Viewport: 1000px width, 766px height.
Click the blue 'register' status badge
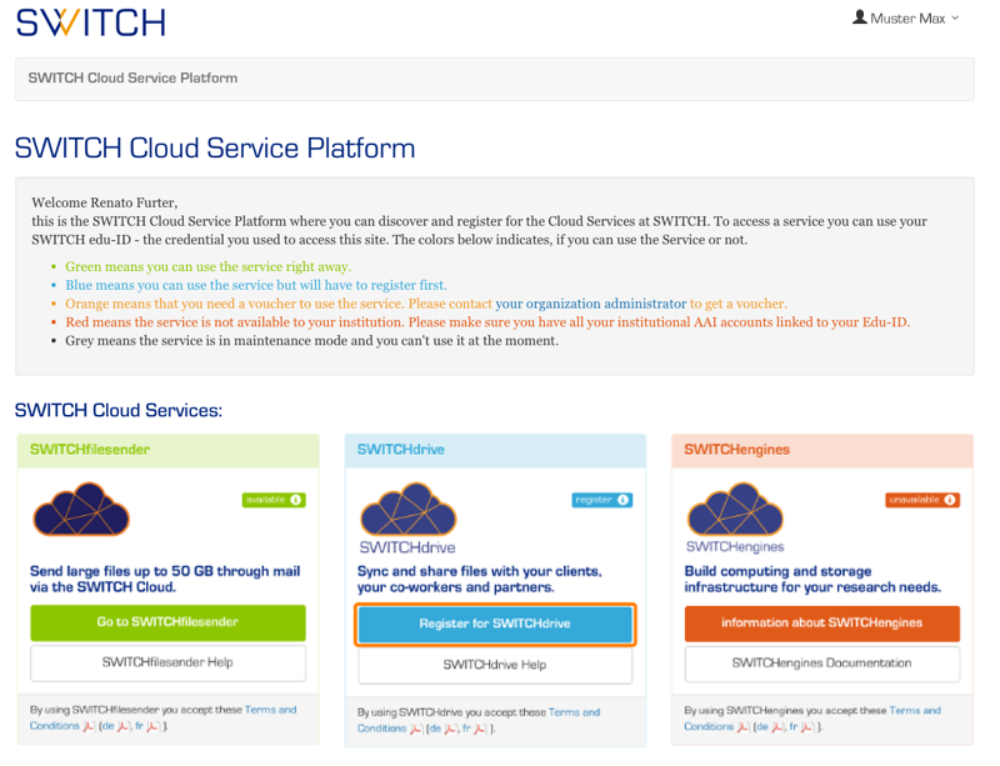602,500
